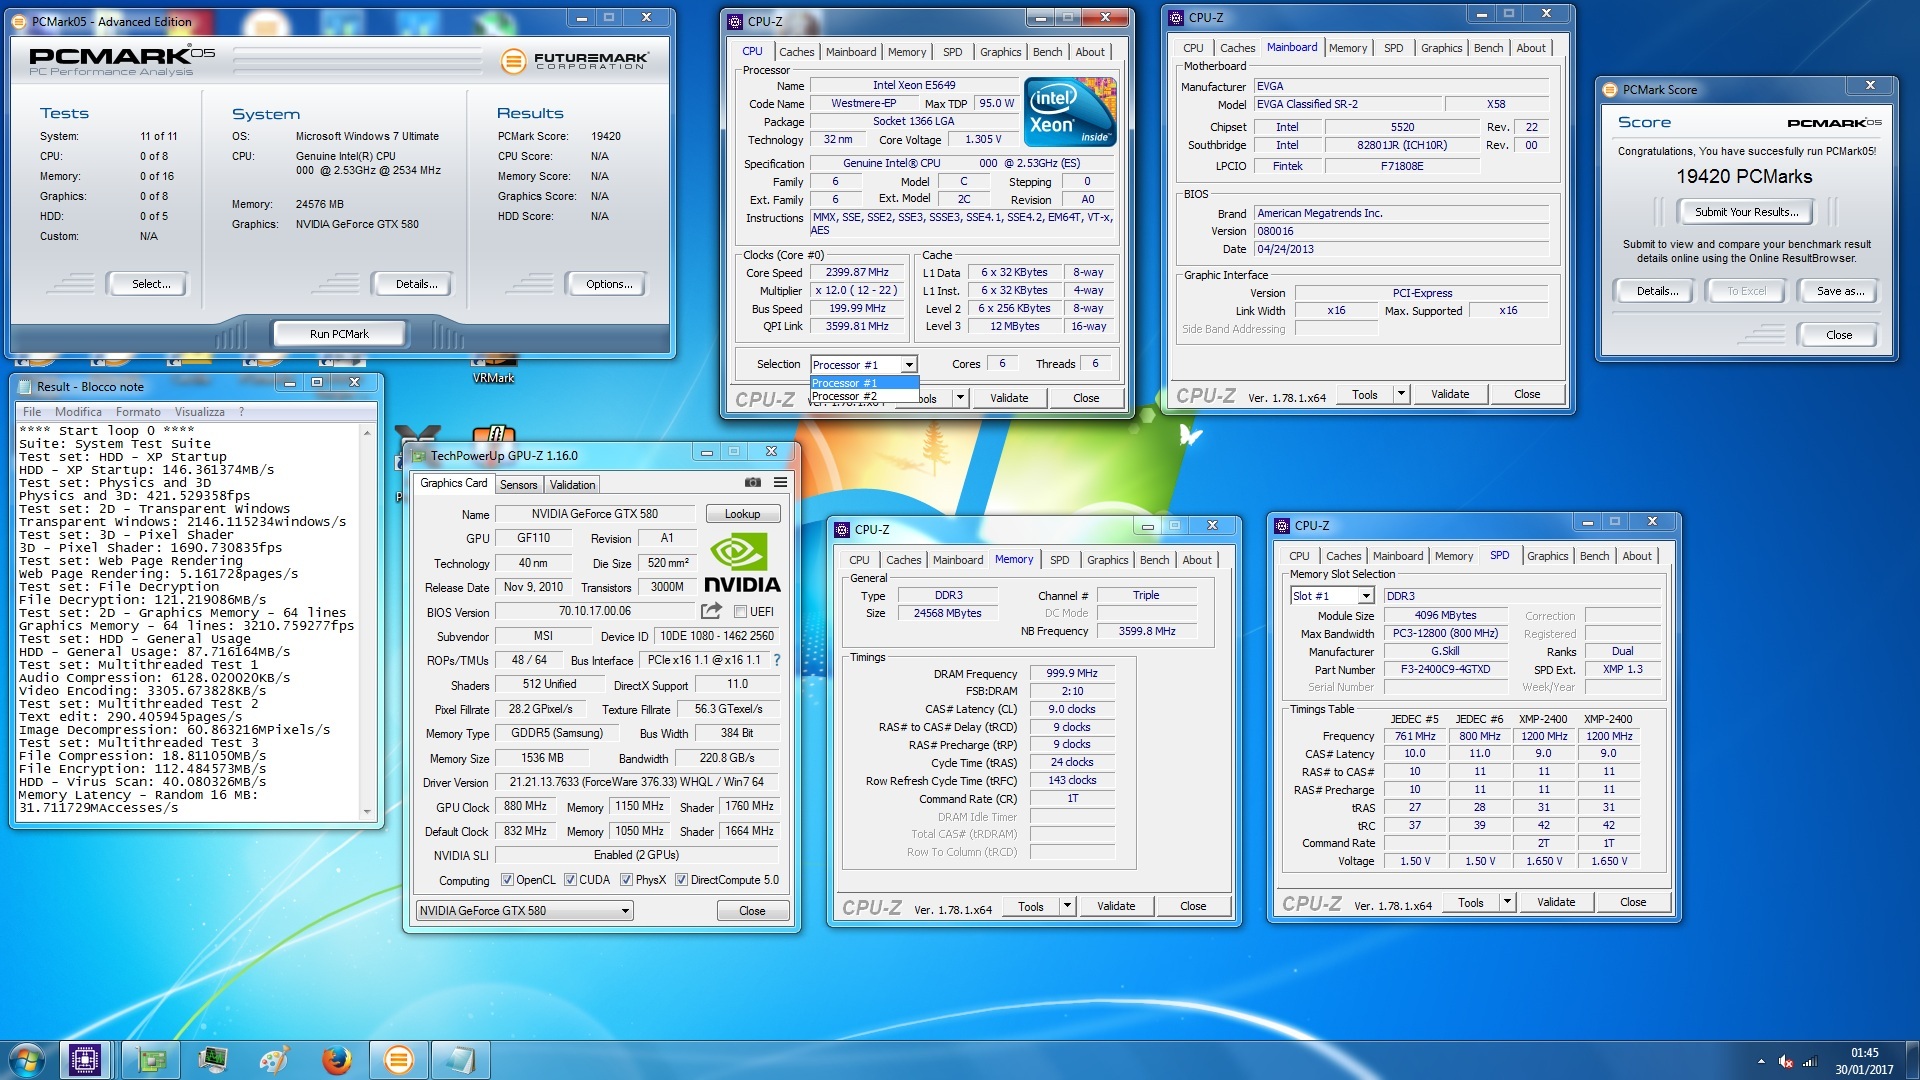Click the NVIDIA logo in GPU-Z
The image size is (1920, 1080).
(742, 563)
